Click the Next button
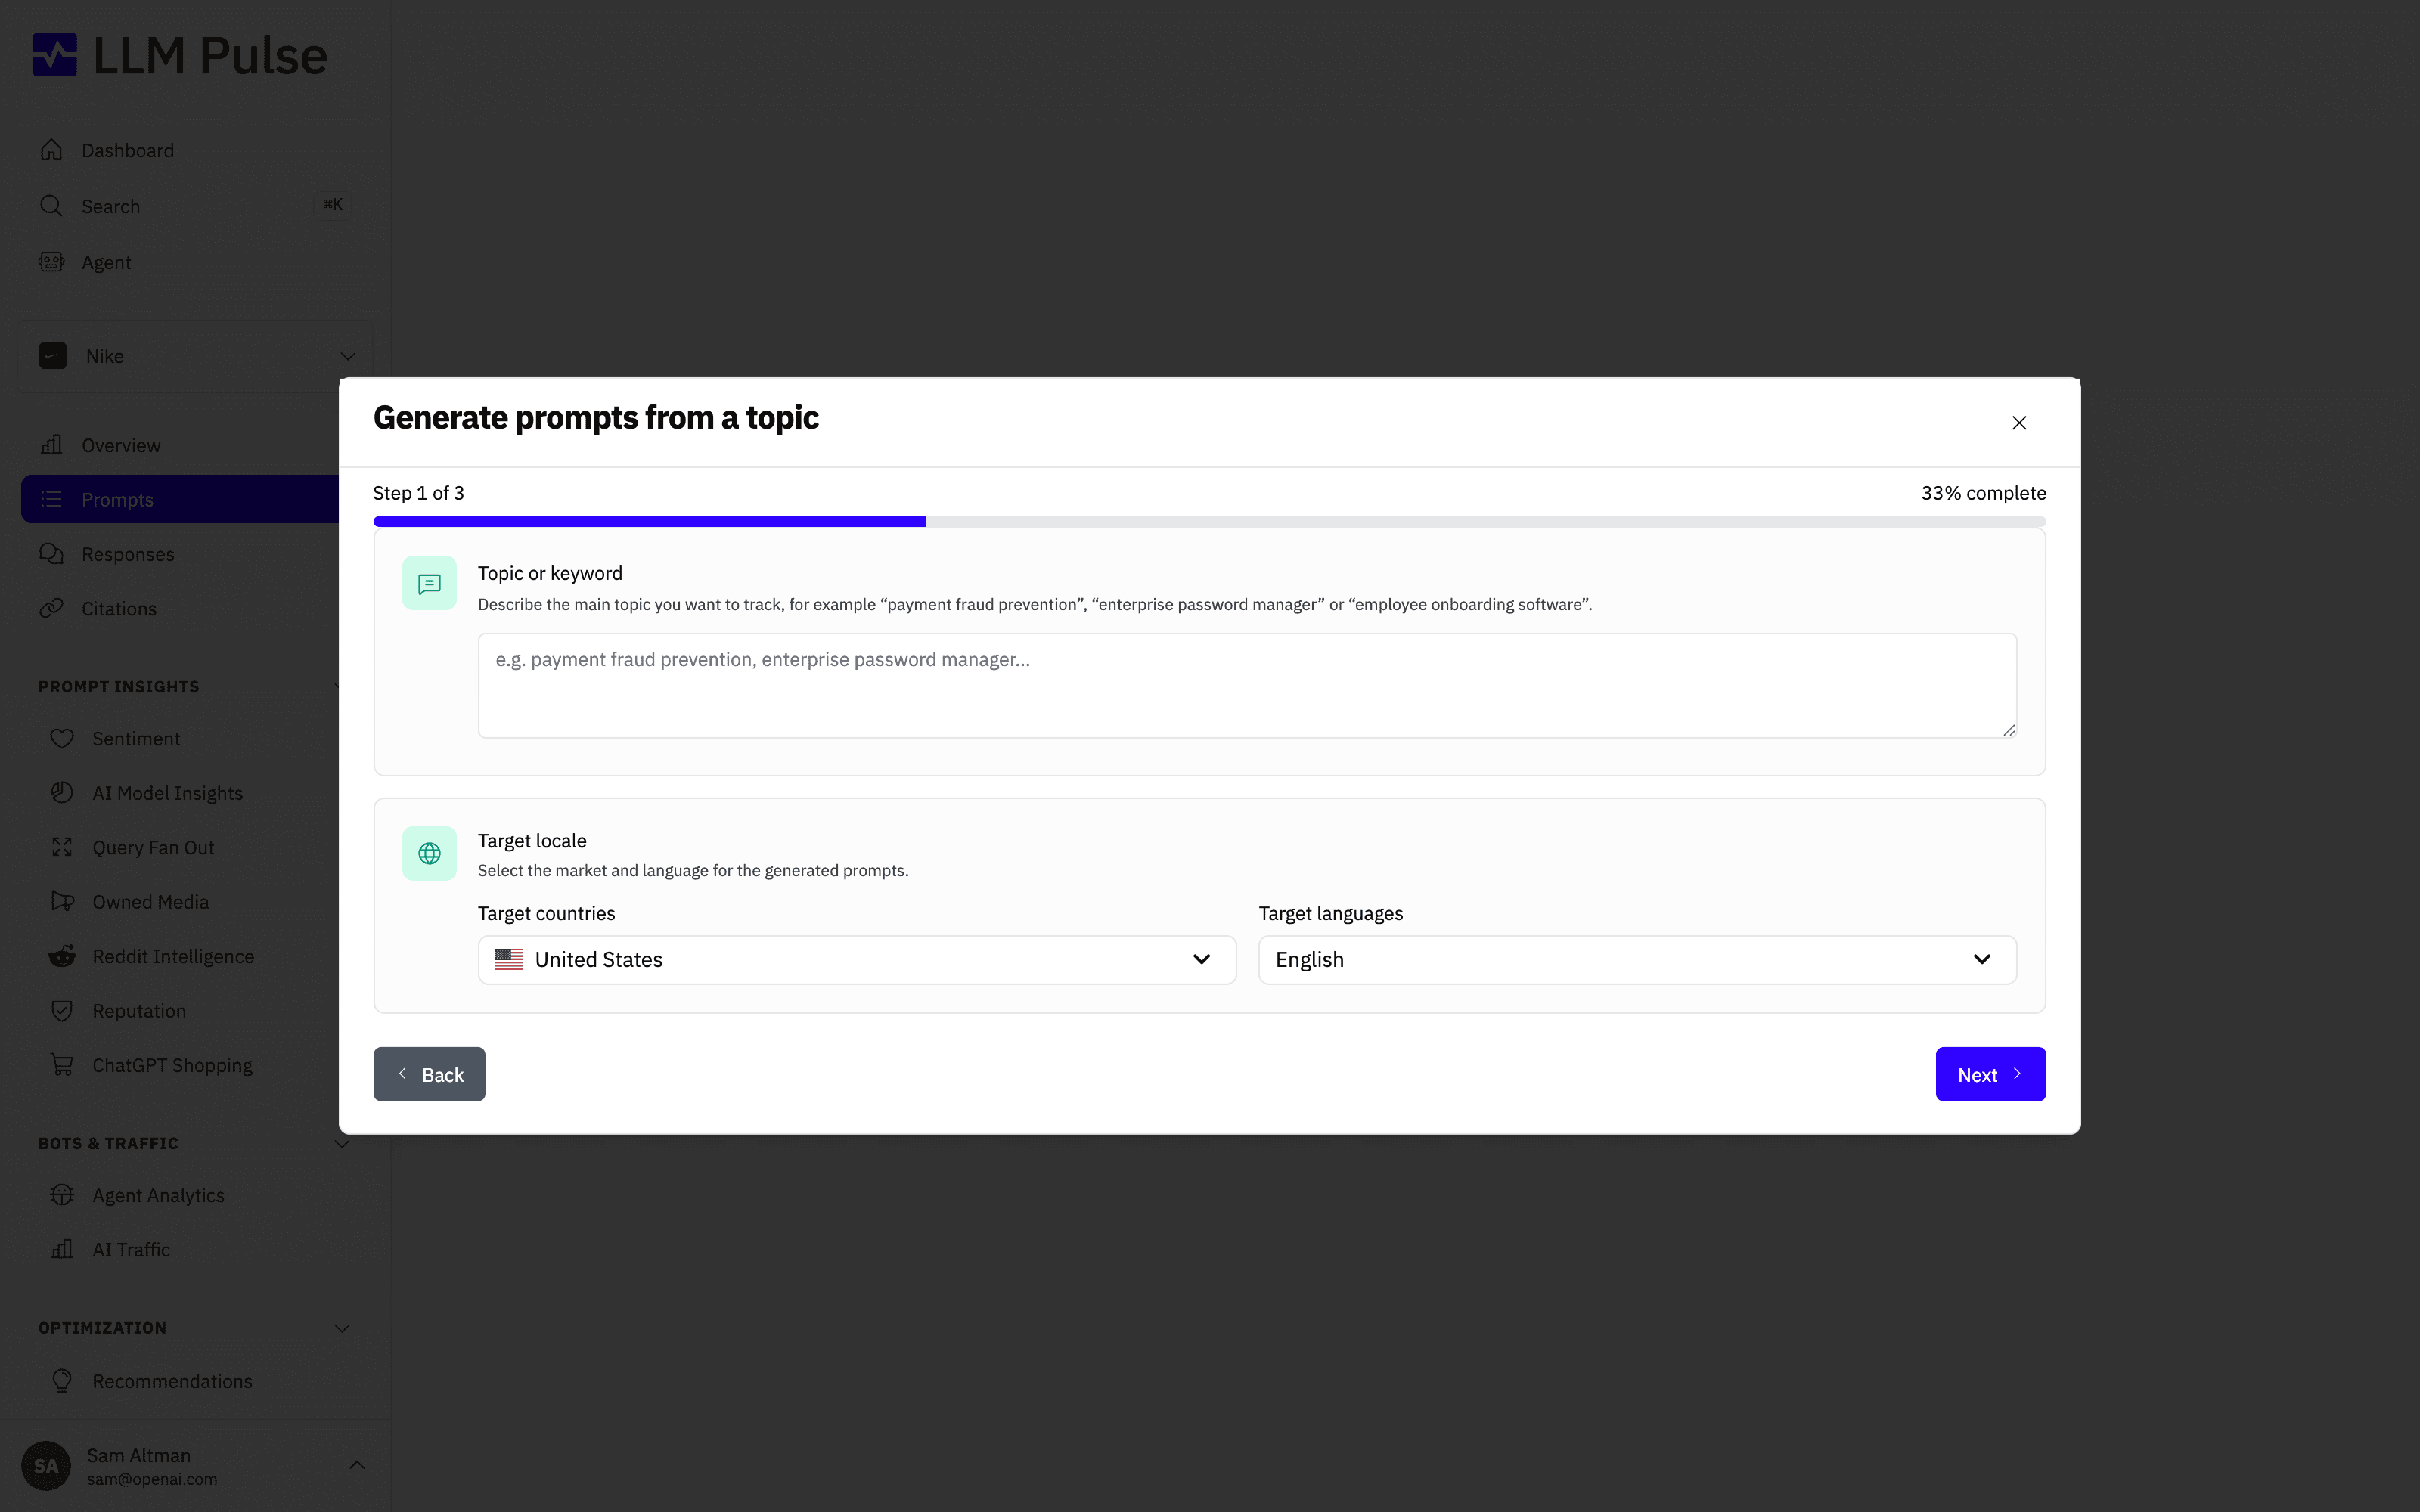The height and width of the screenshot is (1512, 2420). click(1990, 1075)
